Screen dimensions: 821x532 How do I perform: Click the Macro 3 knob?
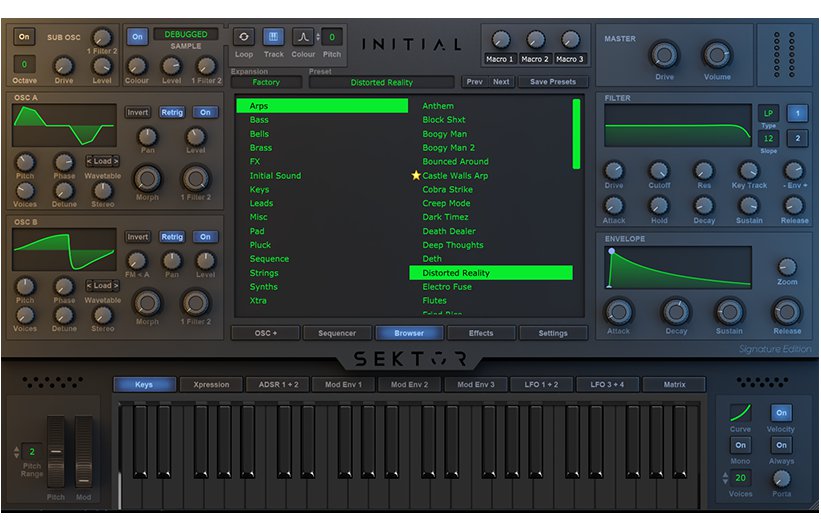(x=570, y=40)
